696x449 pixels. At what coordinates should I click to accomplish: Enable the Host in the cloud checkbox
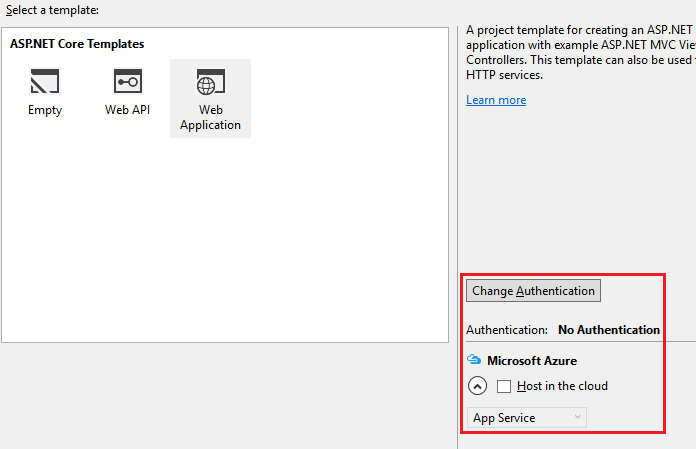(504, 386)
